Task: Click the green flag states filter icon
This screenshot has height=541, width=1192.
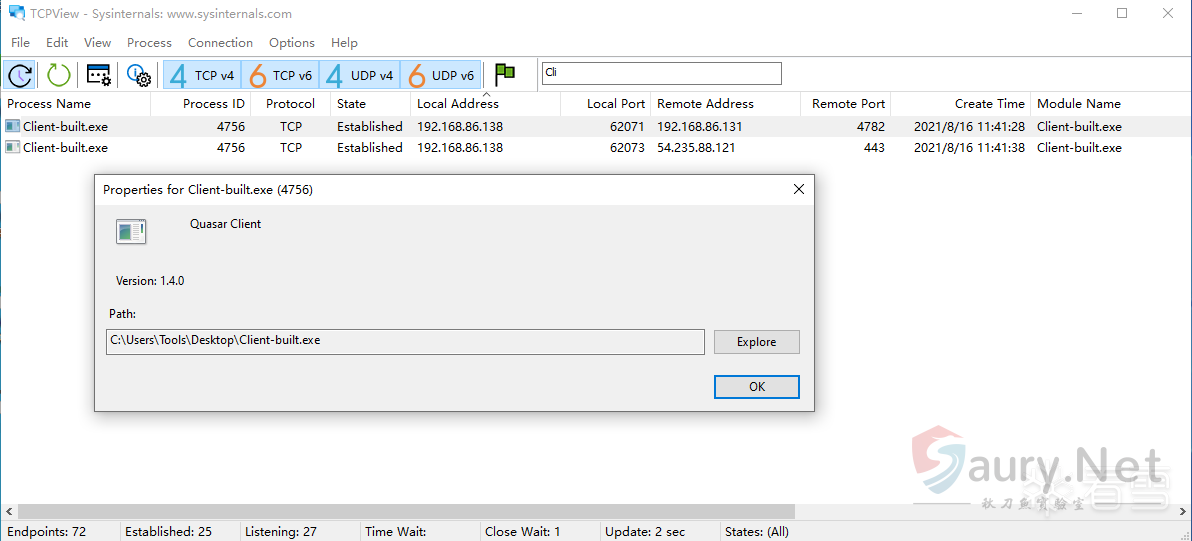Action: pyautogui.click(x=505, y=75)
